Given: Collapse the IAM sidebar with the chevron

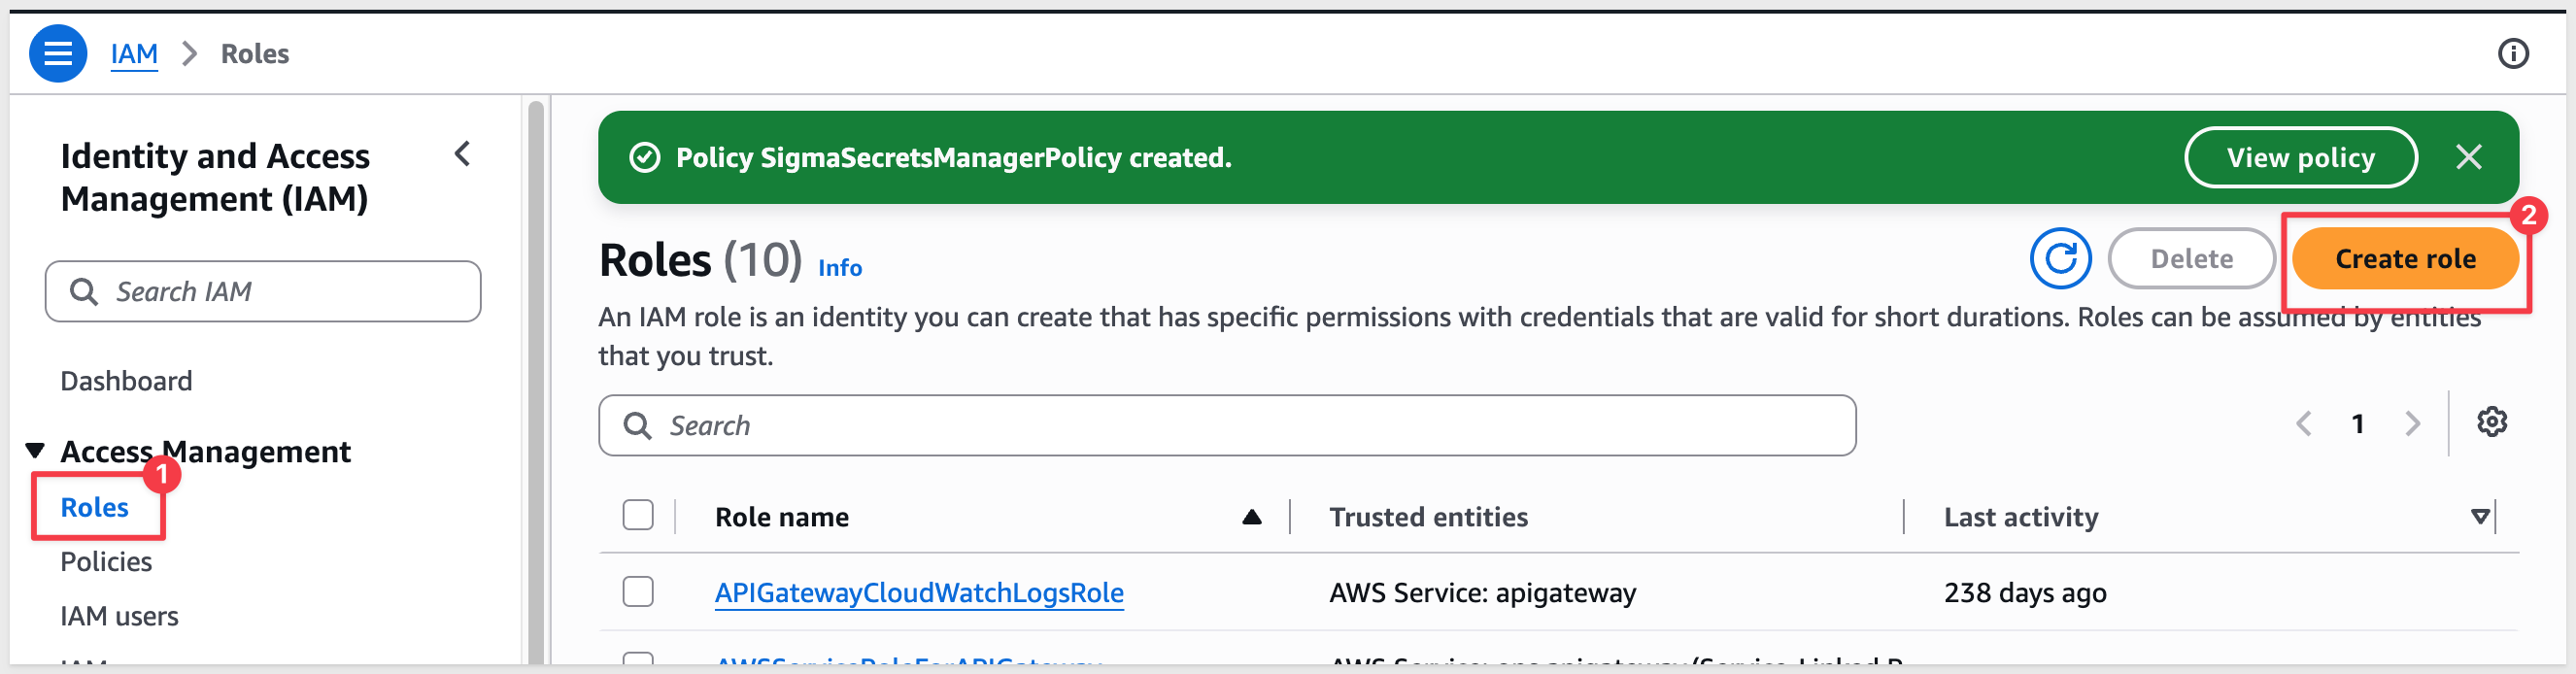Looking at the screenshot, I should [x=462, y=154].
